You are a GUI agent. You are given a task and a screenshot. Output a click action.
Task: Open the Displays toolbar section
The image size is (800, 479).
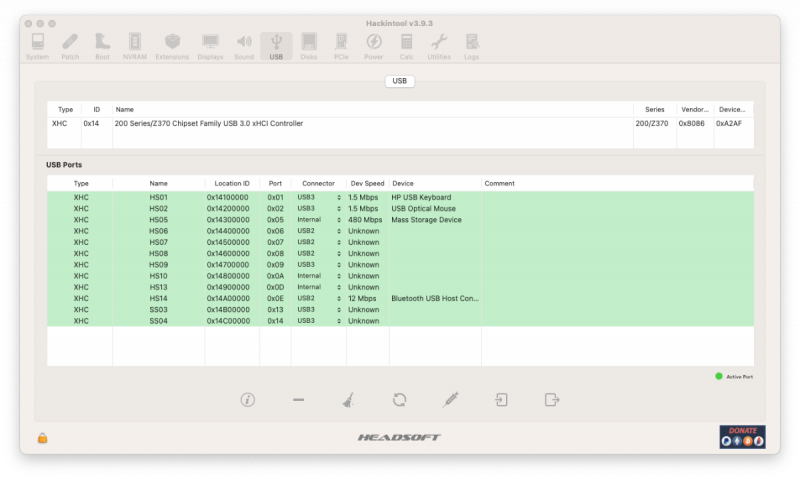210,46
